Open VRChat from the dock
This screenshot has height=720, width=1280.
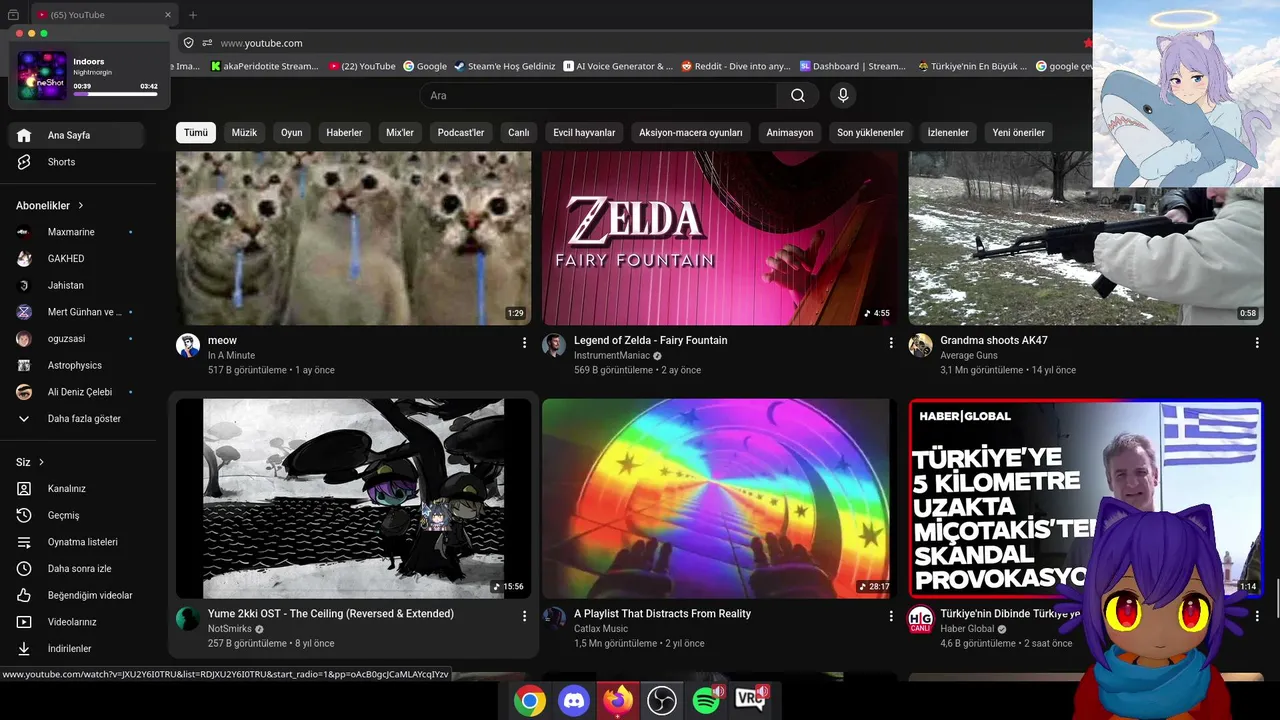pos(750,701)
